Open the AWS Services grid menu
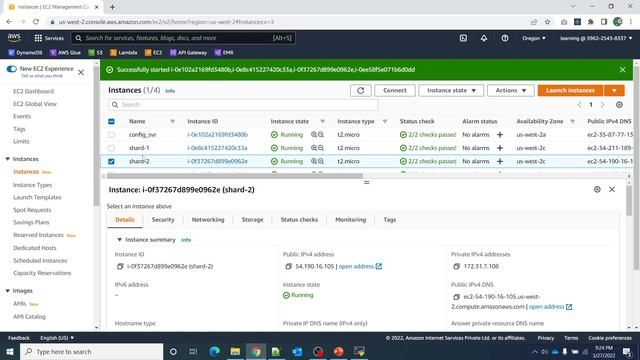Image resolution: width=640 pixels, height=360 pixels. point(49,38)
